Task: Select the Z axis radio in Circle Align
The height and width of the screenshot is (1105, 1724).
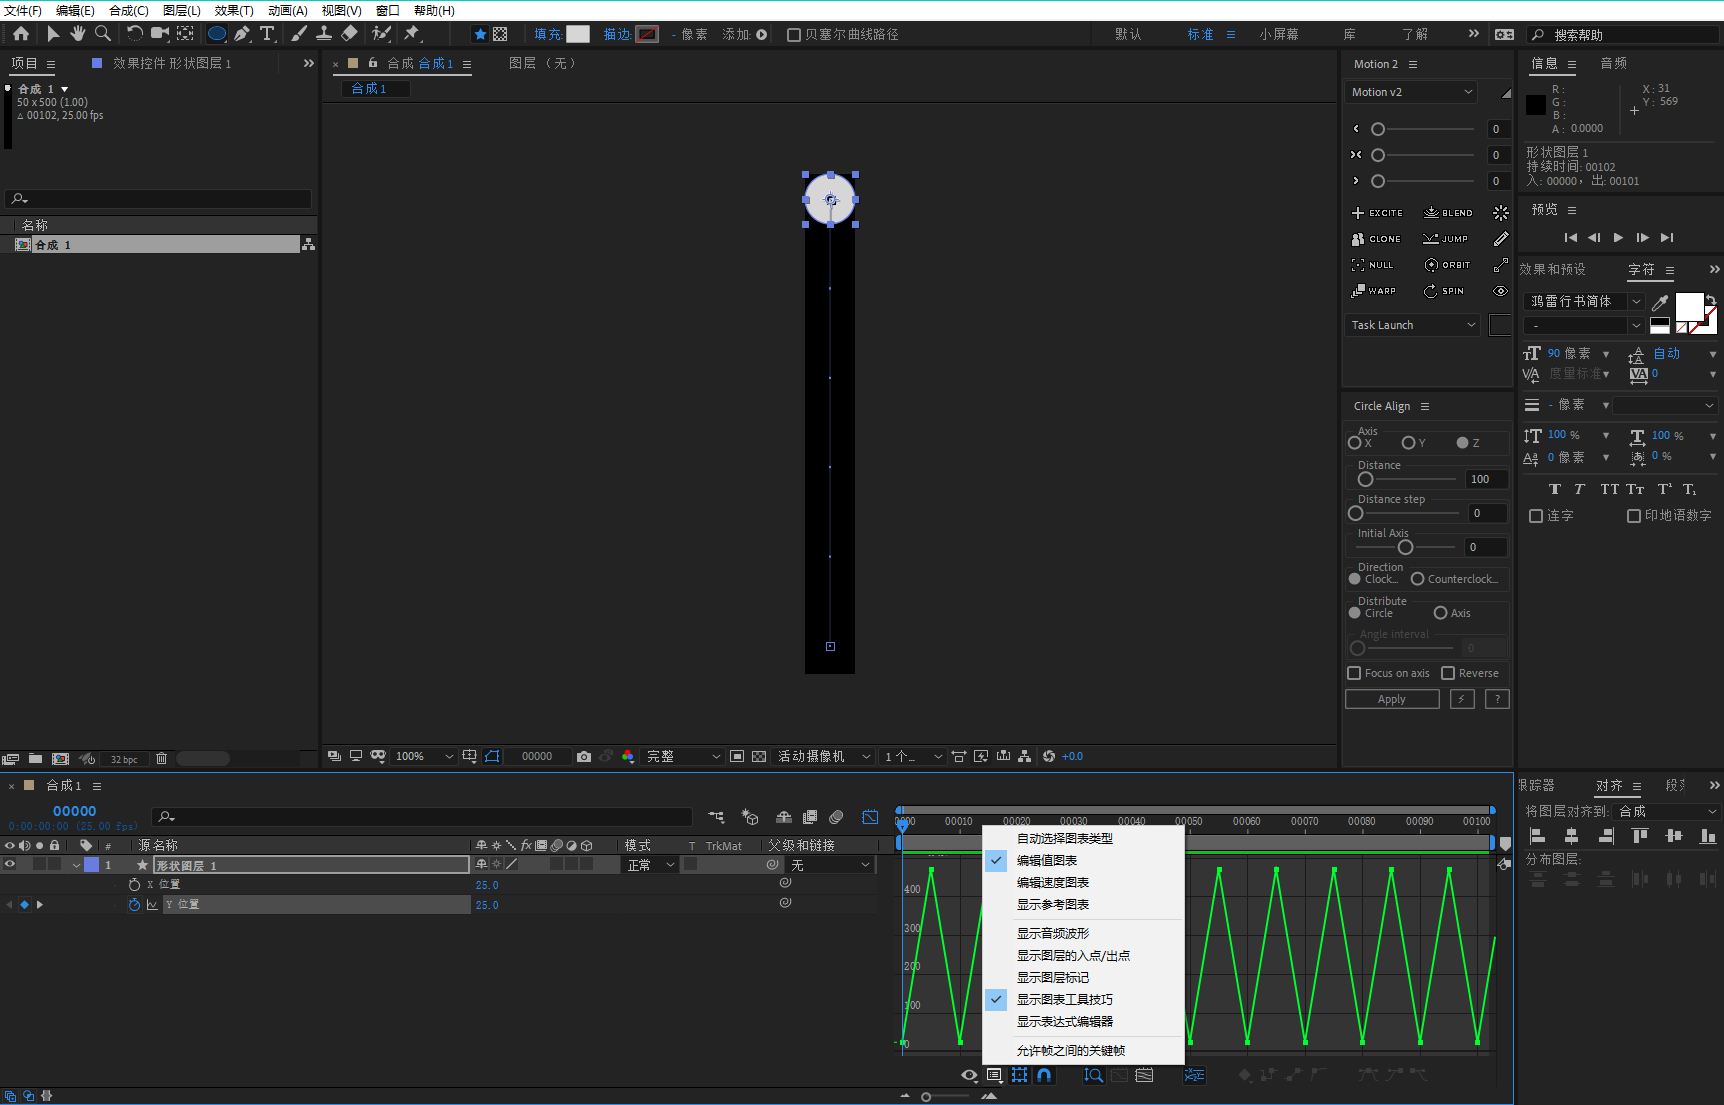Action: tap(1462, 443)
